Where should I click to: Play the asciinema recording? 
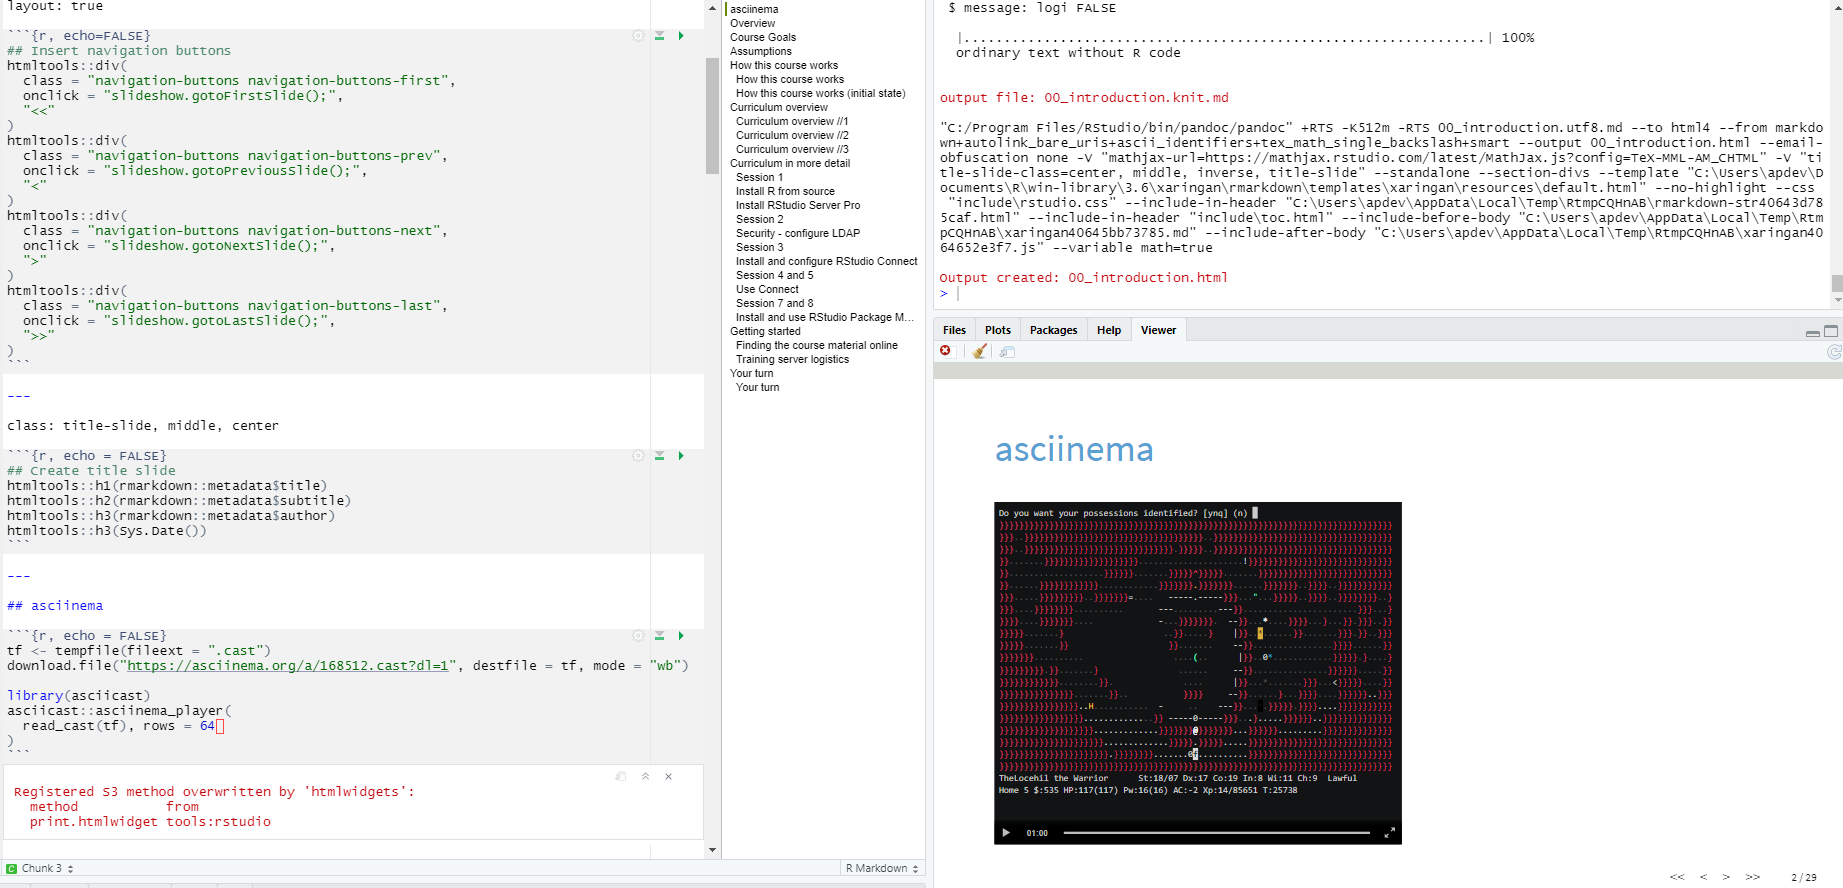click(1006, 833)
